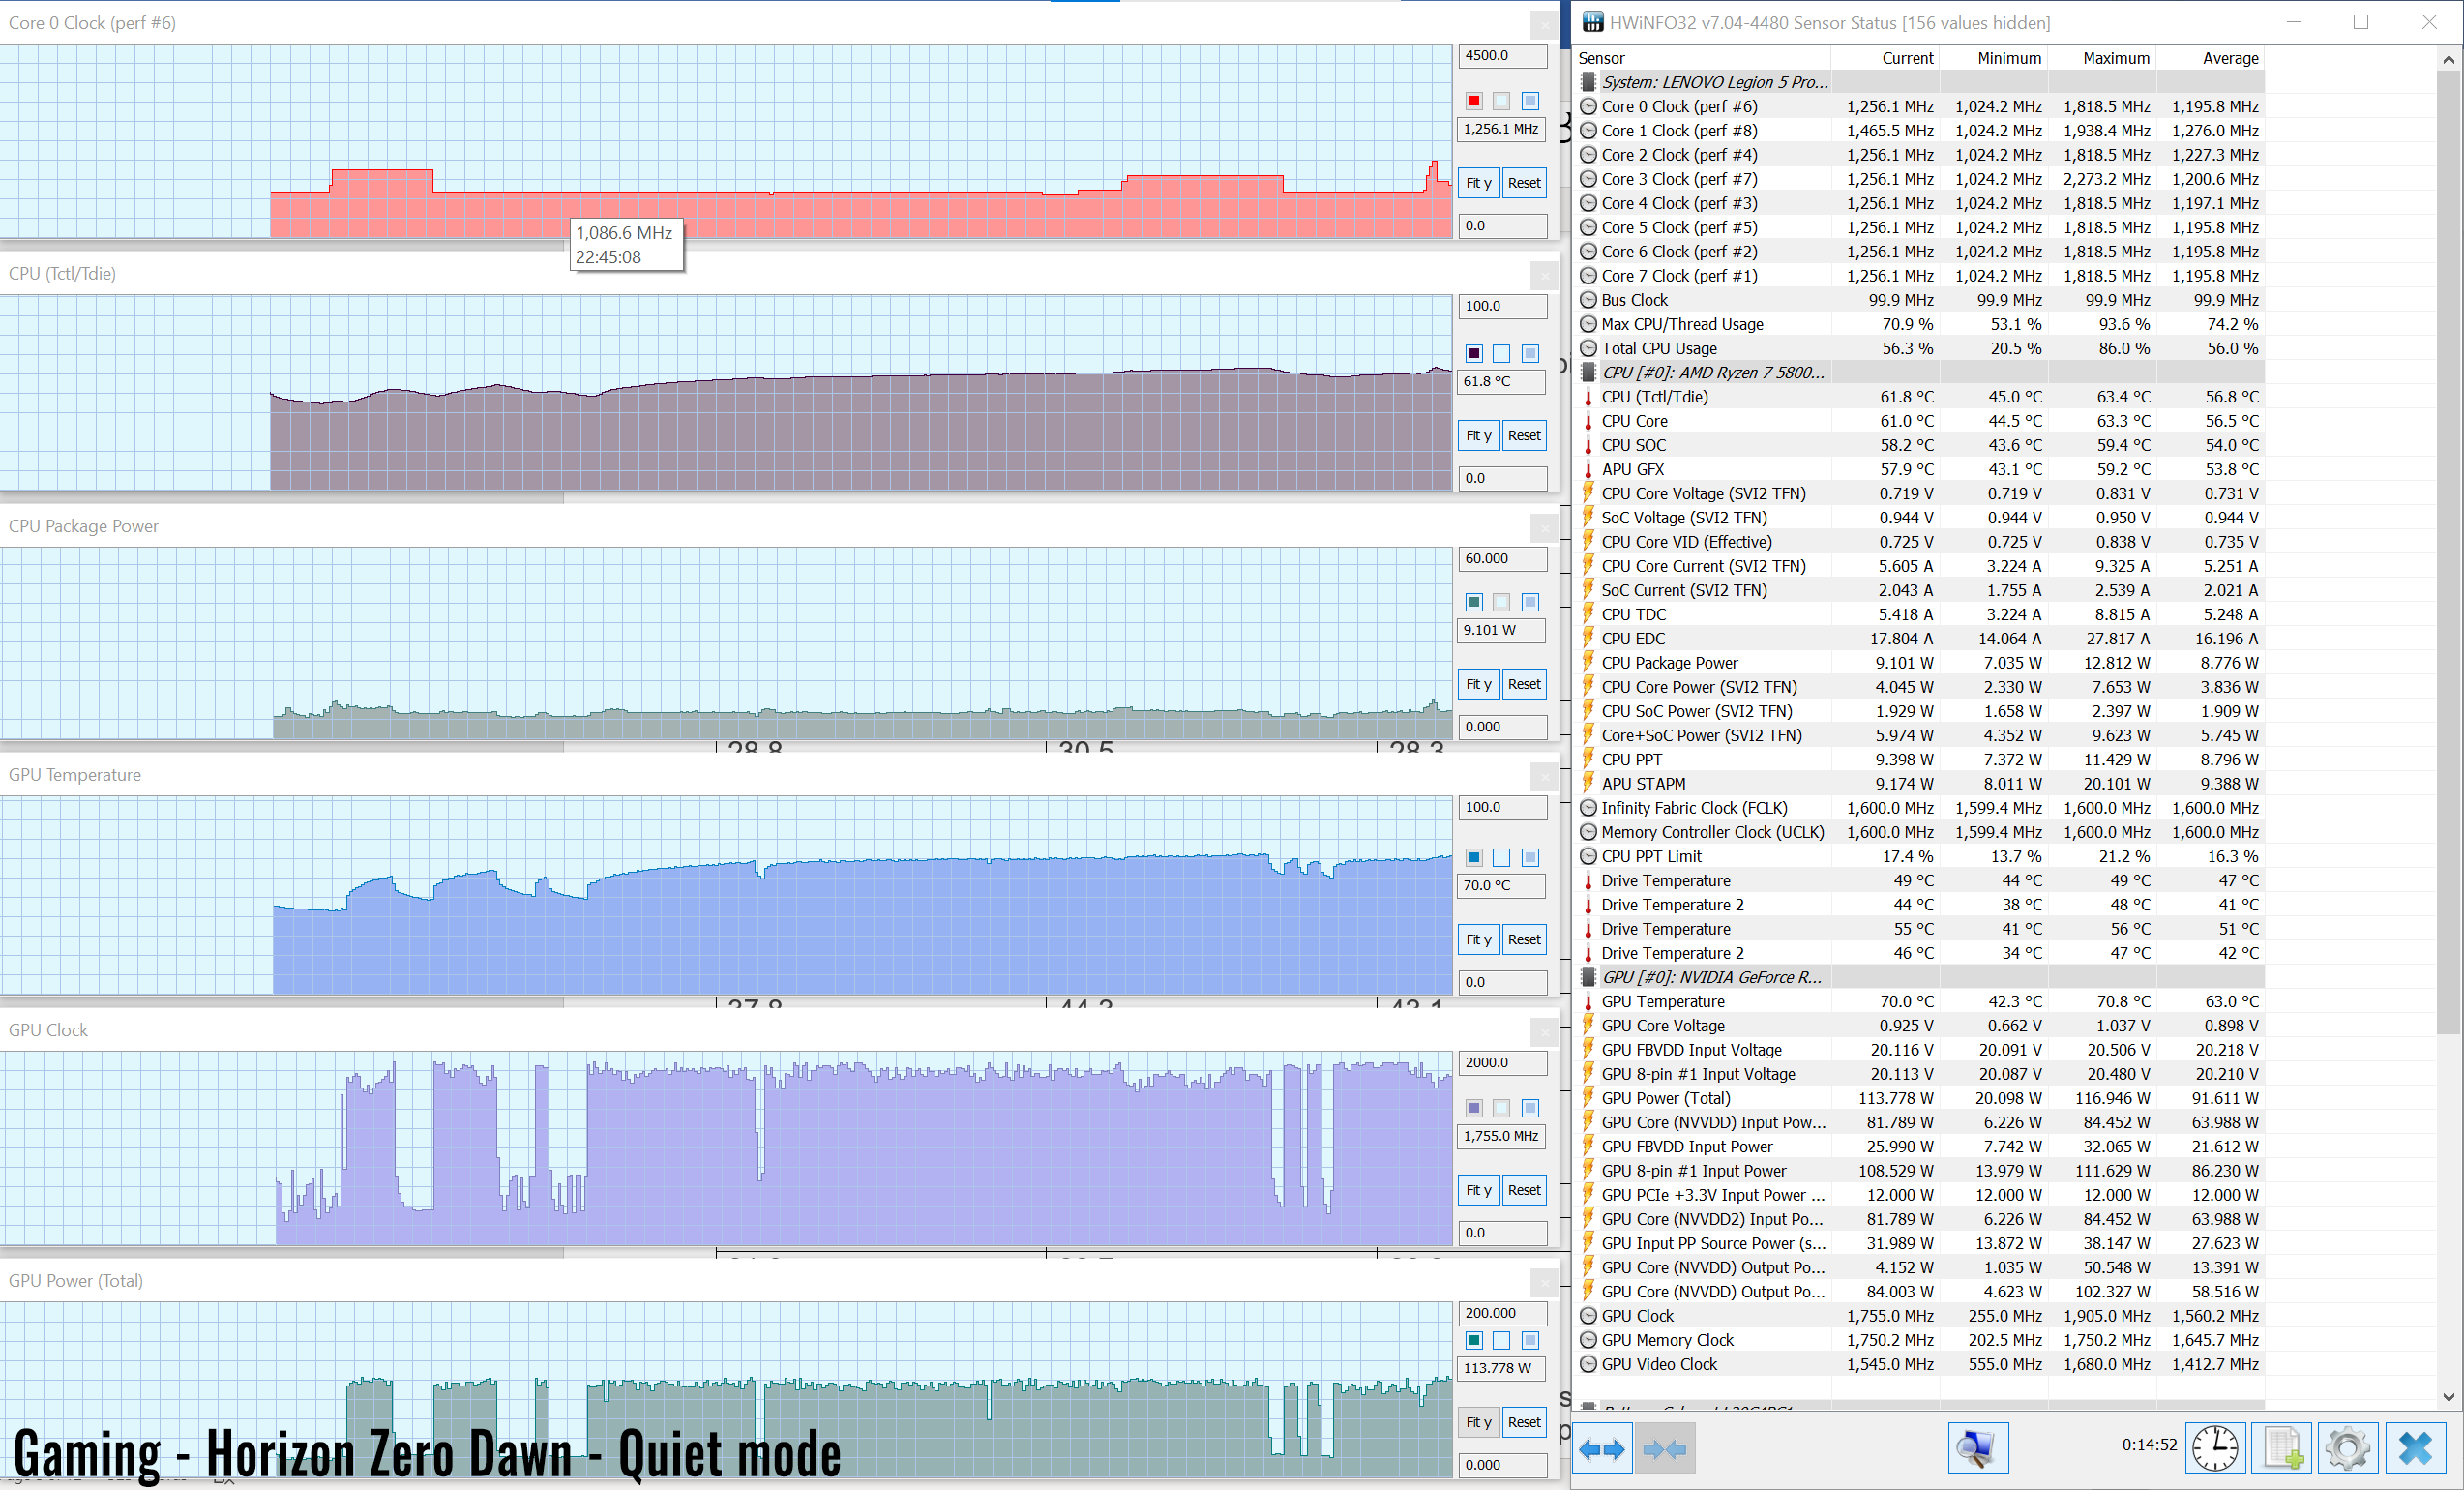Edit the 4500.0 max field of Core 0 Clock graph
Screen dimensions: 2464x1490
tap(1502, 55)
